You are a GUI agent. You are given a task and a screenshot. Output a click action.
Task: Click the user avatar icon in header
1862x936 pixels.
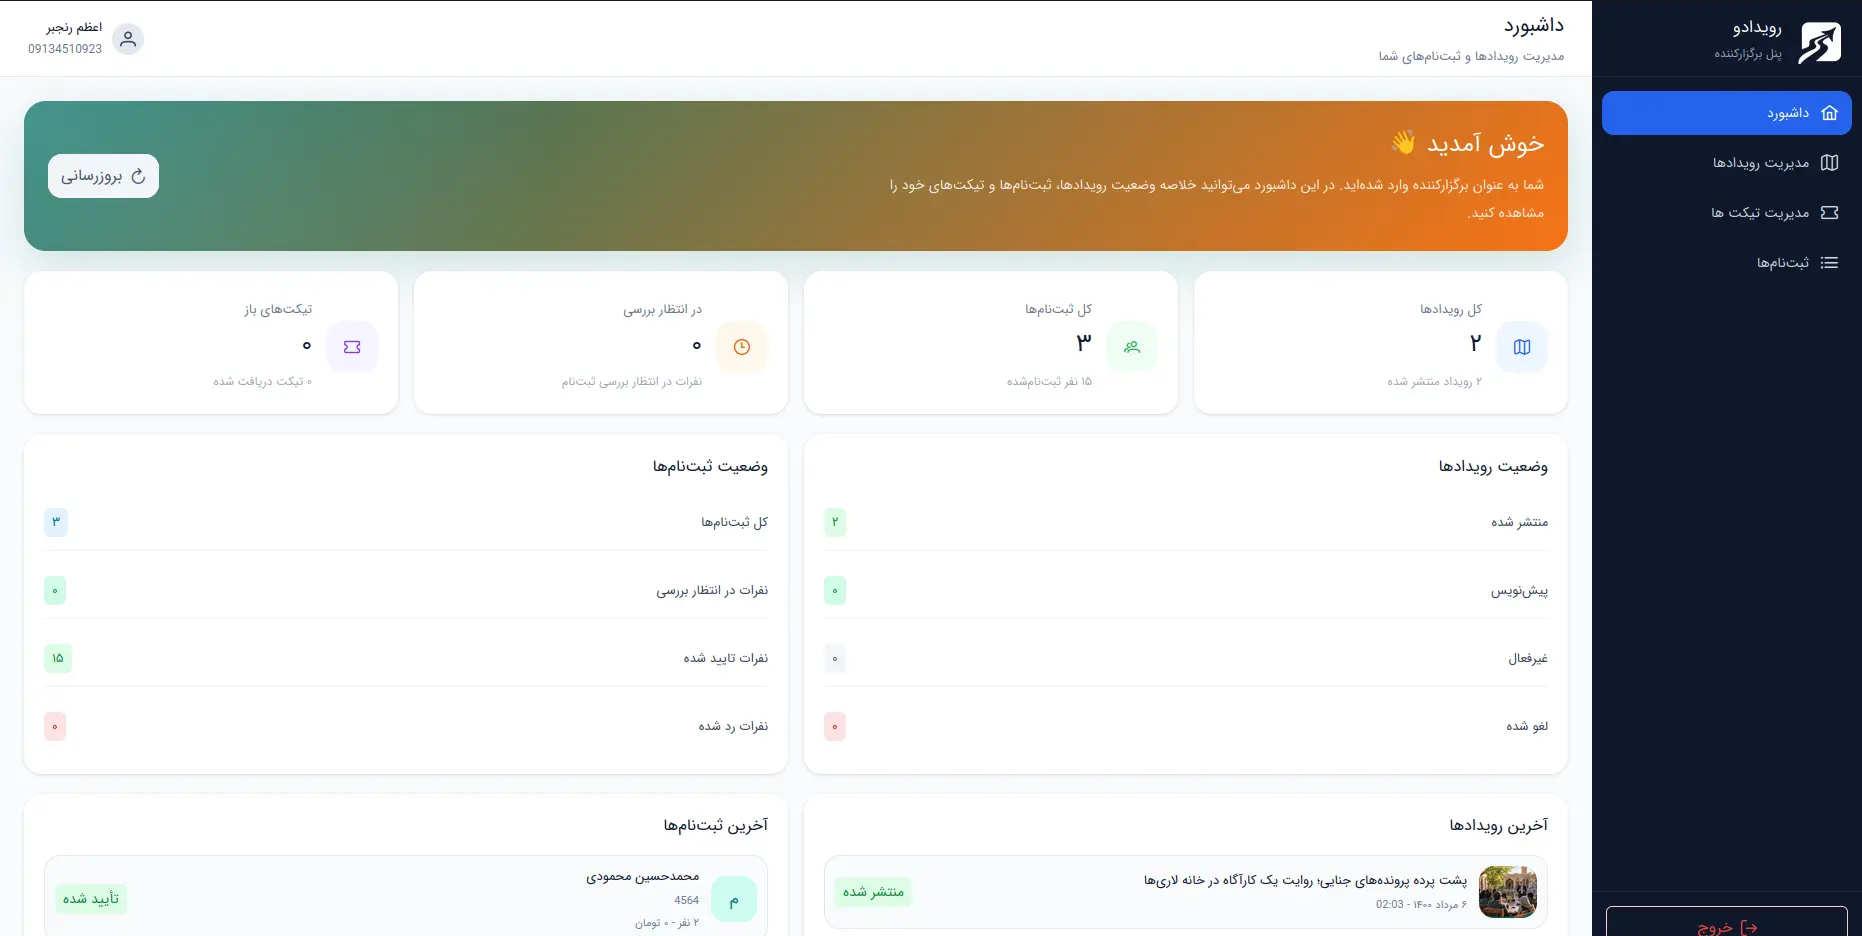[128, 39]
